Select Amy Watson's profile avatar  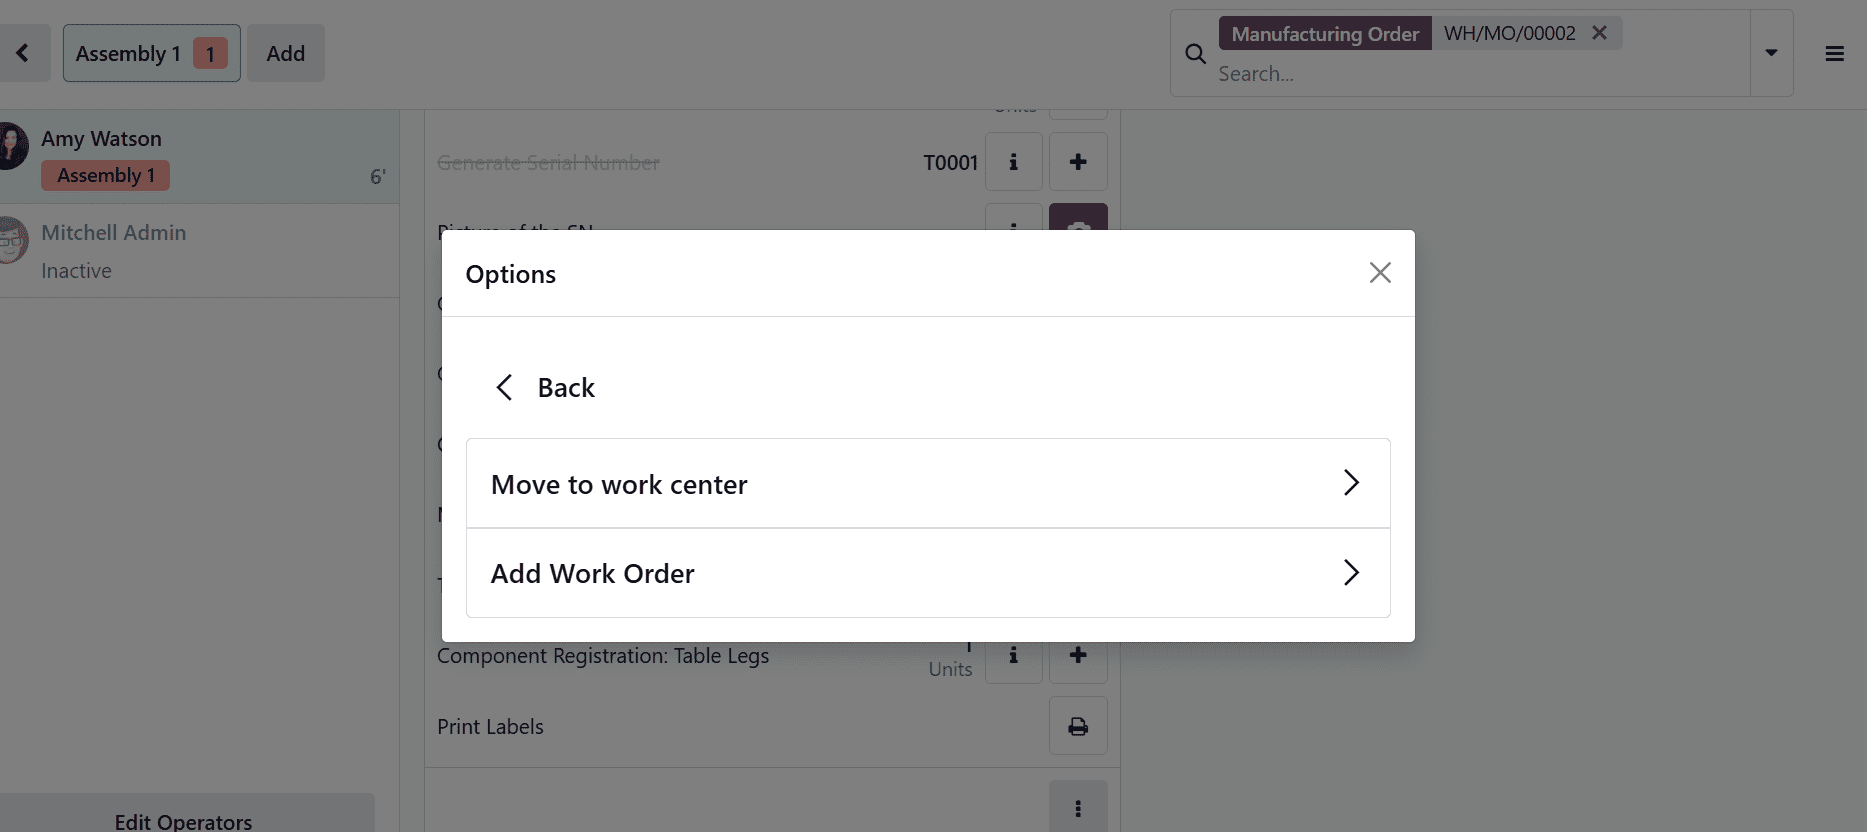click(x=12, y=144)
